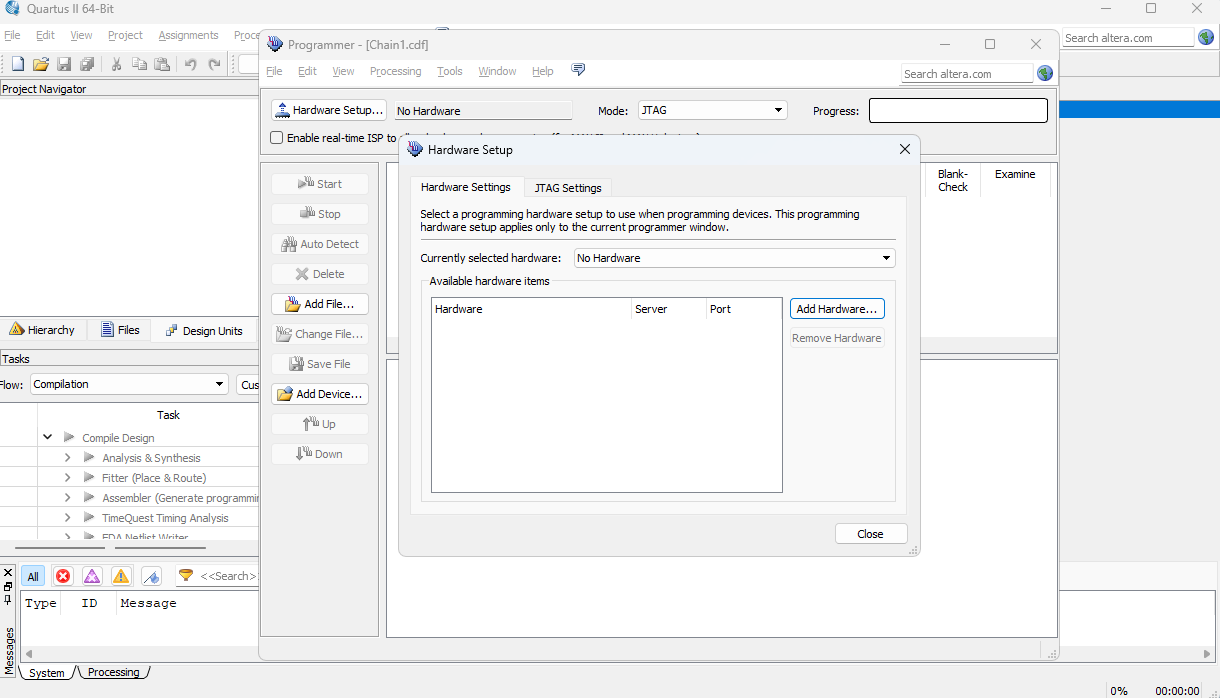Screen dimensions: 1220x698
Task: Open Quartus Project menu
Action: tap(125, 35)
